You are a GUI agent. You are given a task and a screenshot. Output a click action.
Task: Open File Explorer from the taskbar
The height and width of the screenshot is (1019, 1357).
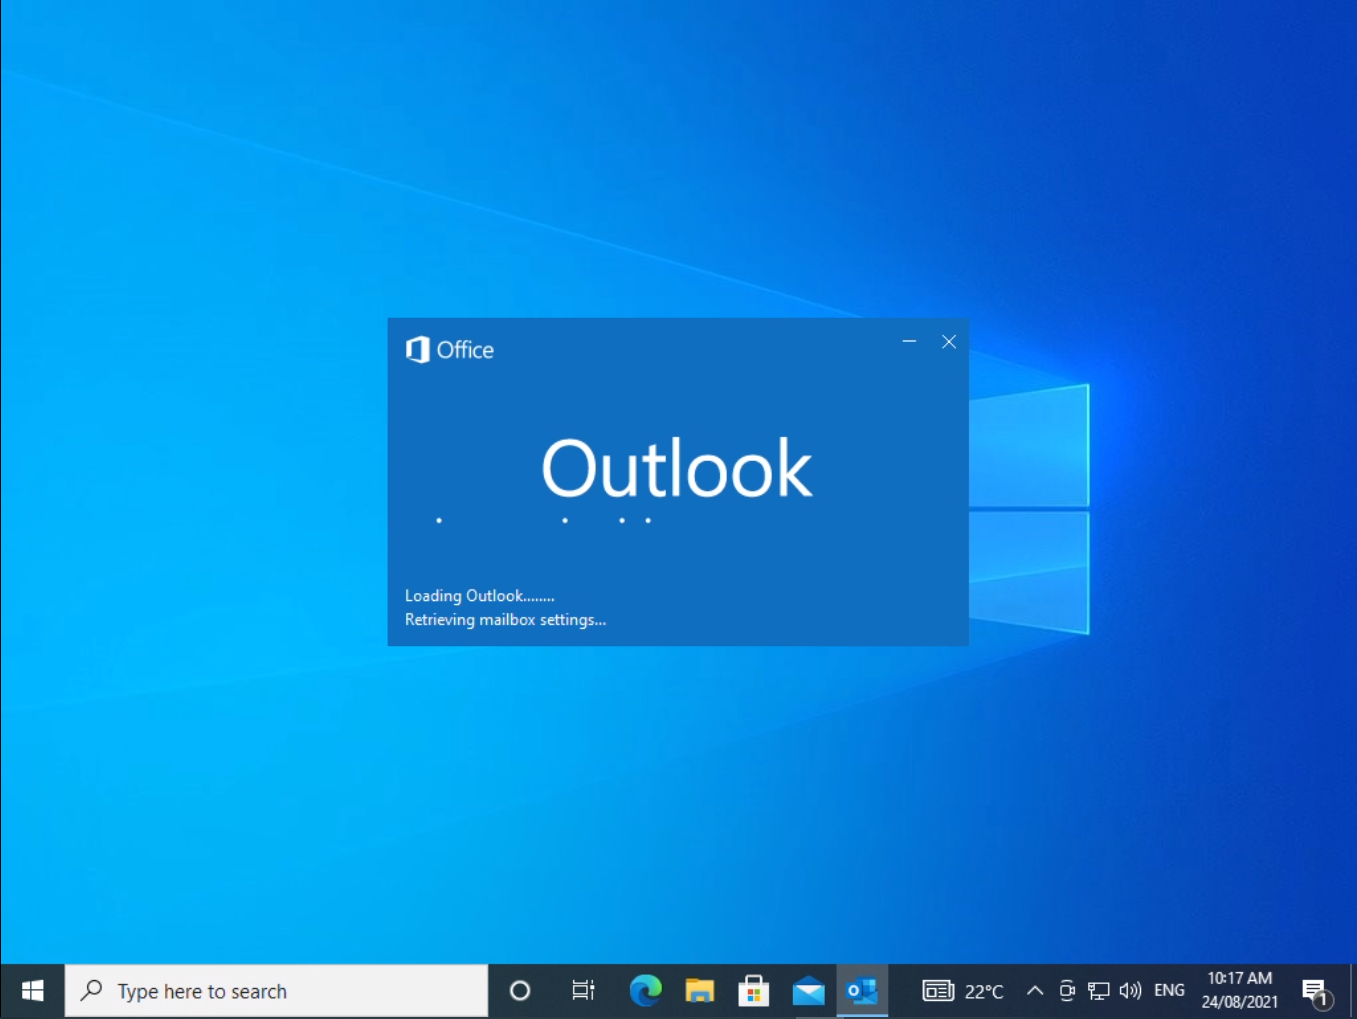[700, 991]
